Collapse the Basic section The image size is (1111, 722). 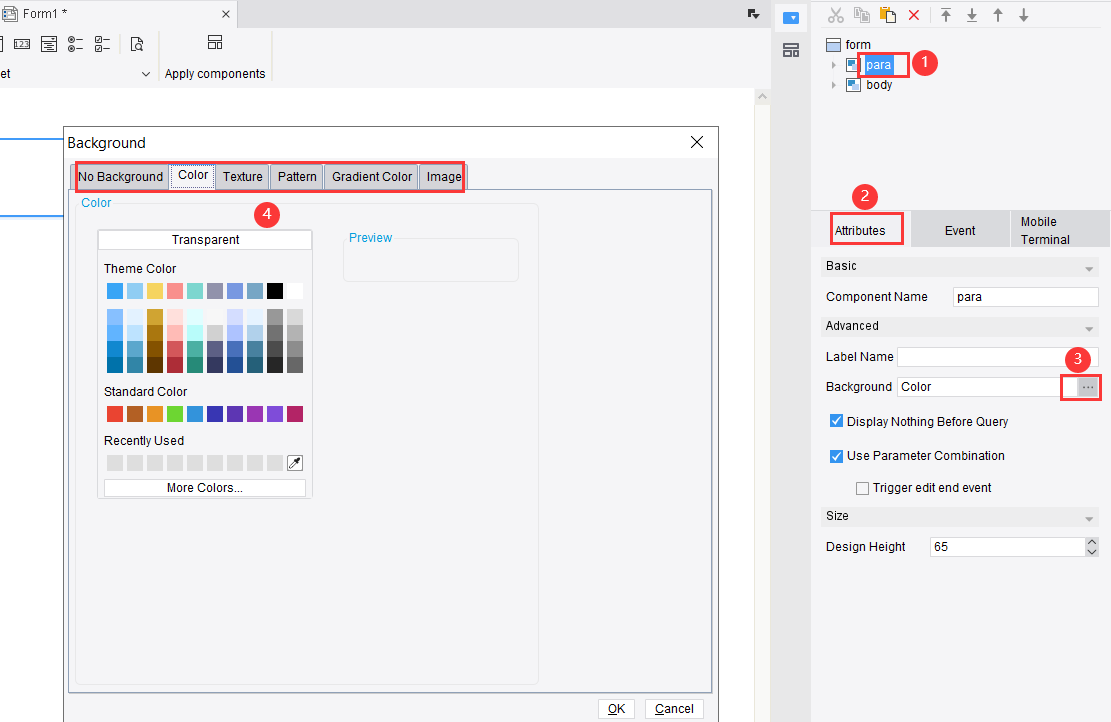(x=1089, y=268)
